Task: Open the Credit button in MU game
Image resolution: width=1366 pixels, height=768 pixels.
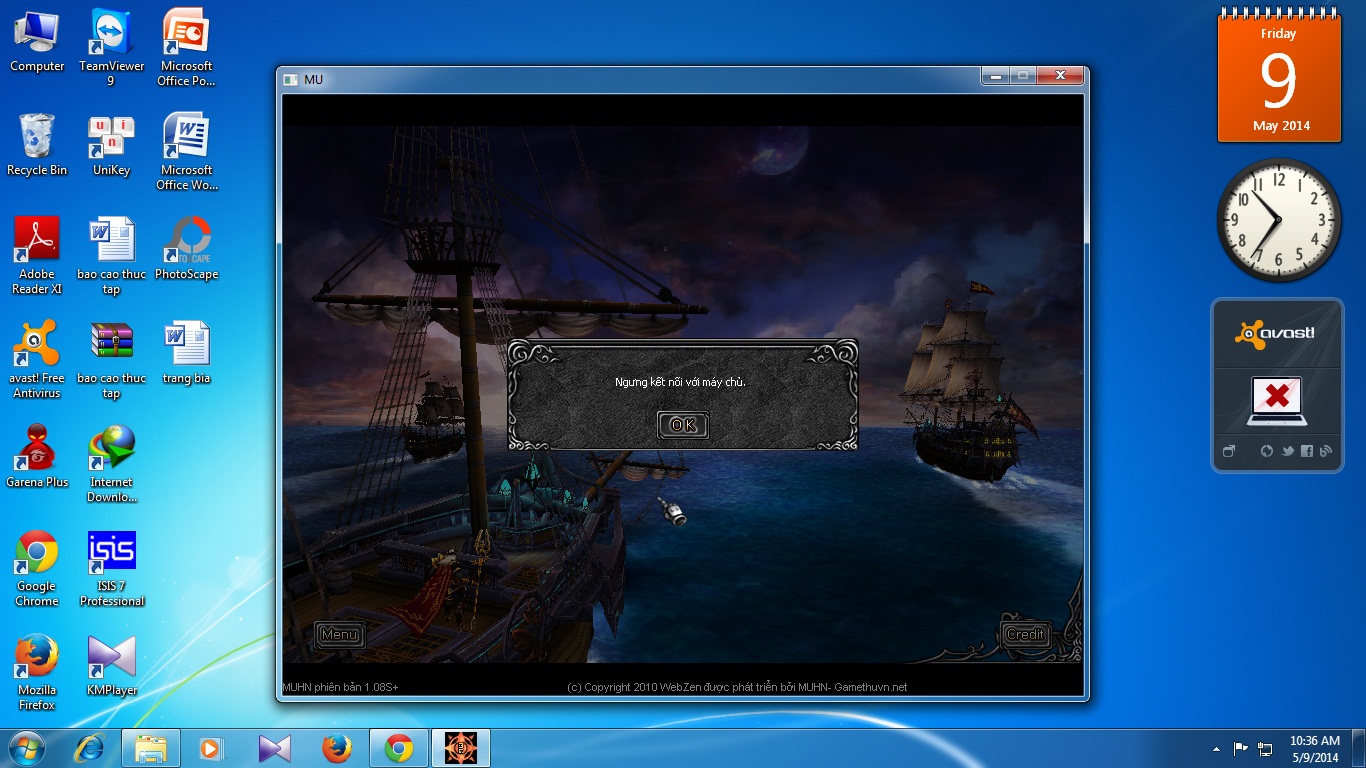Action: pyautogui.click(x=1025, y=634)
